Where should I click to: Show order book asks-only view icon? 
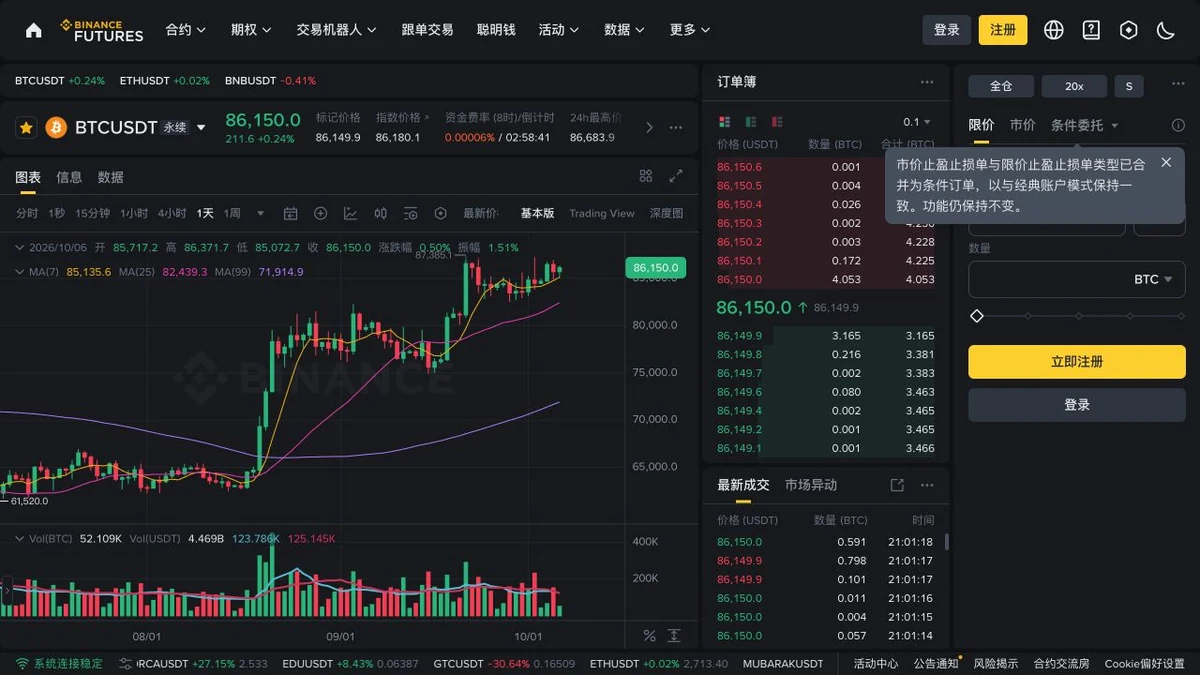[x=777, y=122]
